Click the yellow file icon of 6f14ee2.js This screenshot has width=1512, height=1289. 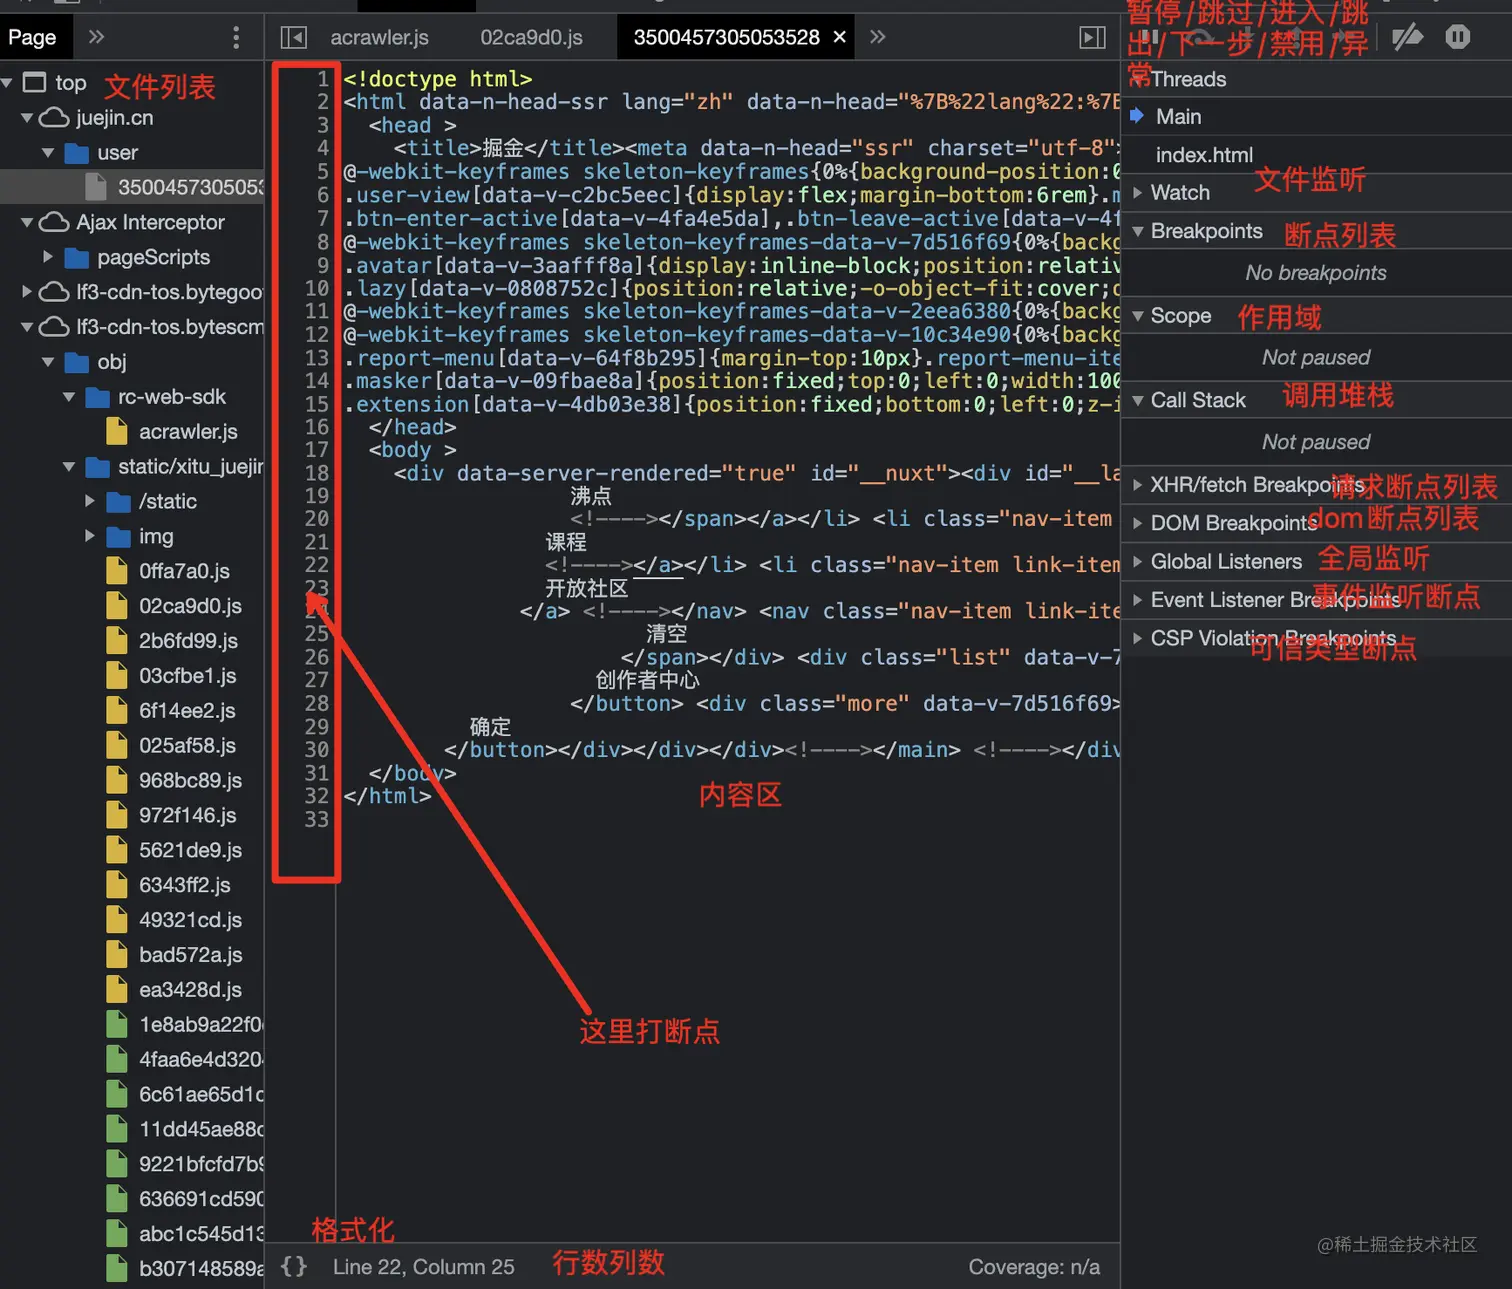pos(117,711)
